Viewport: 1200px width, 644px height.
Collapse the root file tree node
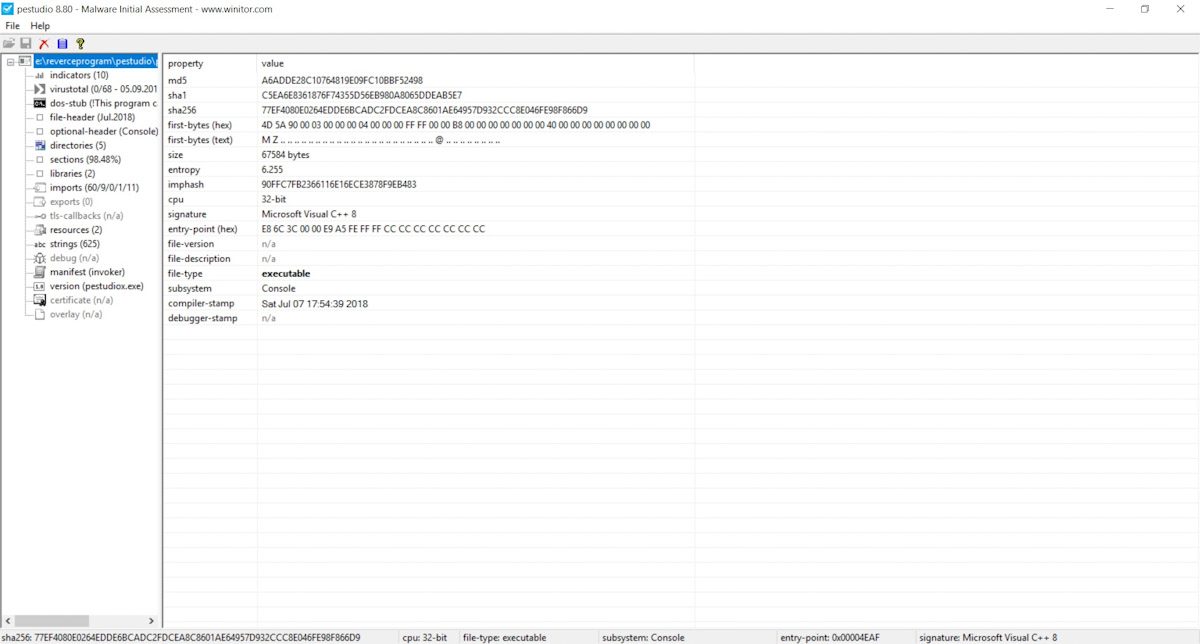[10, 62]
